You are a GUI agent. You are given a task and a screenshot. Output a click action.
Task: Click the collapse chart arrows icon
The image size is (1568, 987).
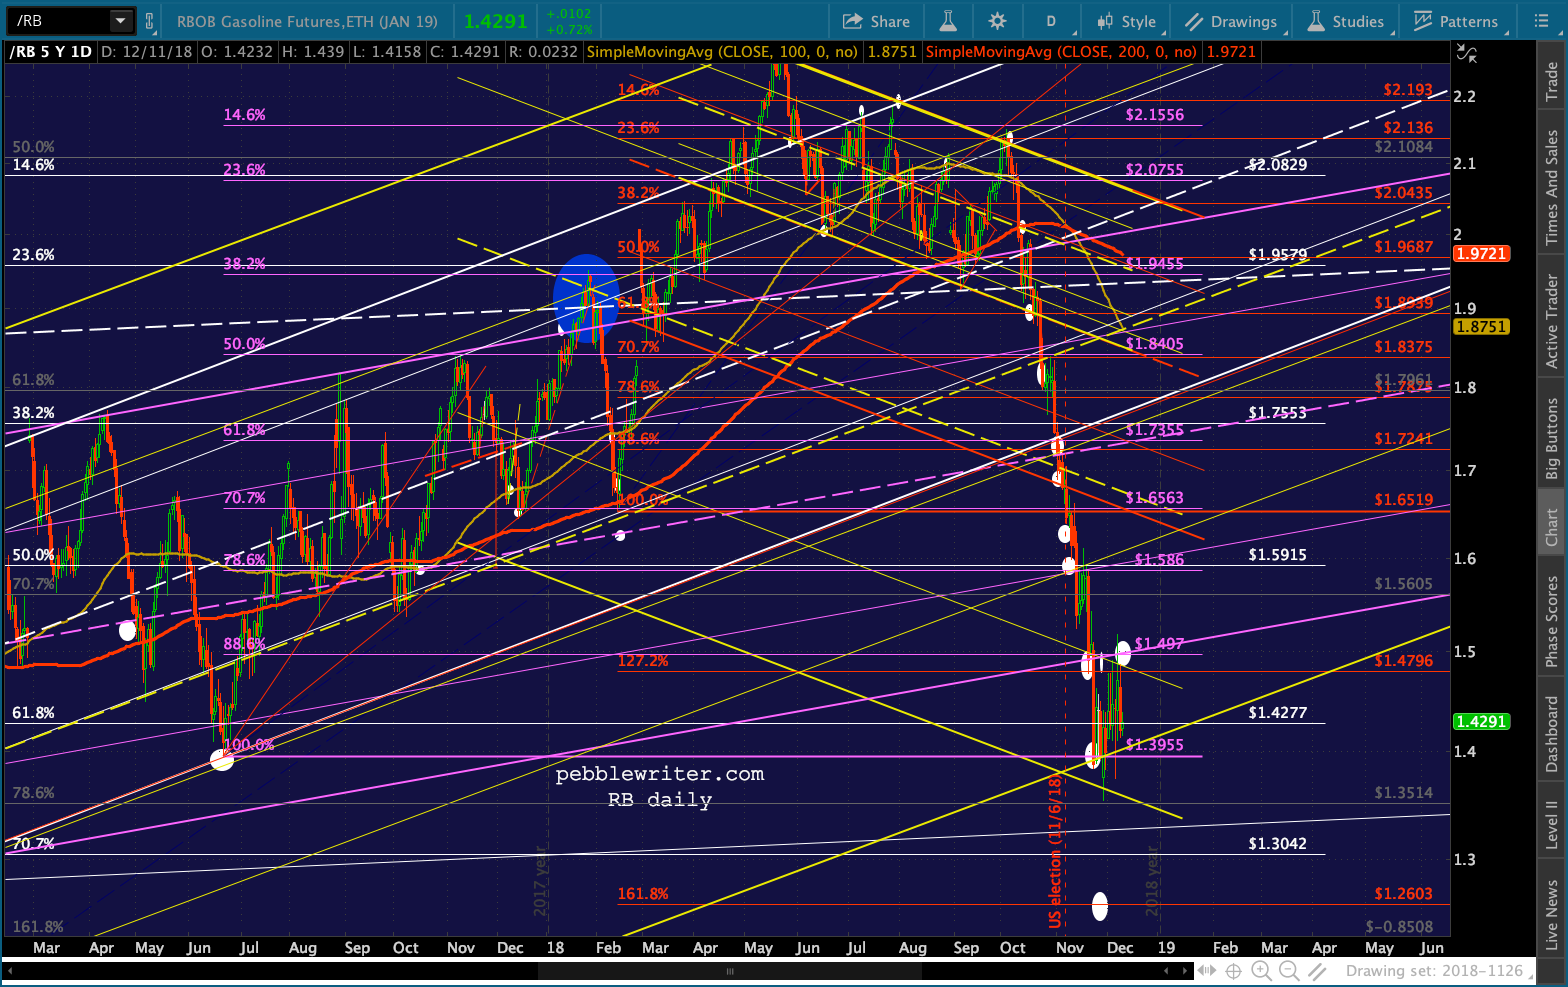click(1465, 53)
